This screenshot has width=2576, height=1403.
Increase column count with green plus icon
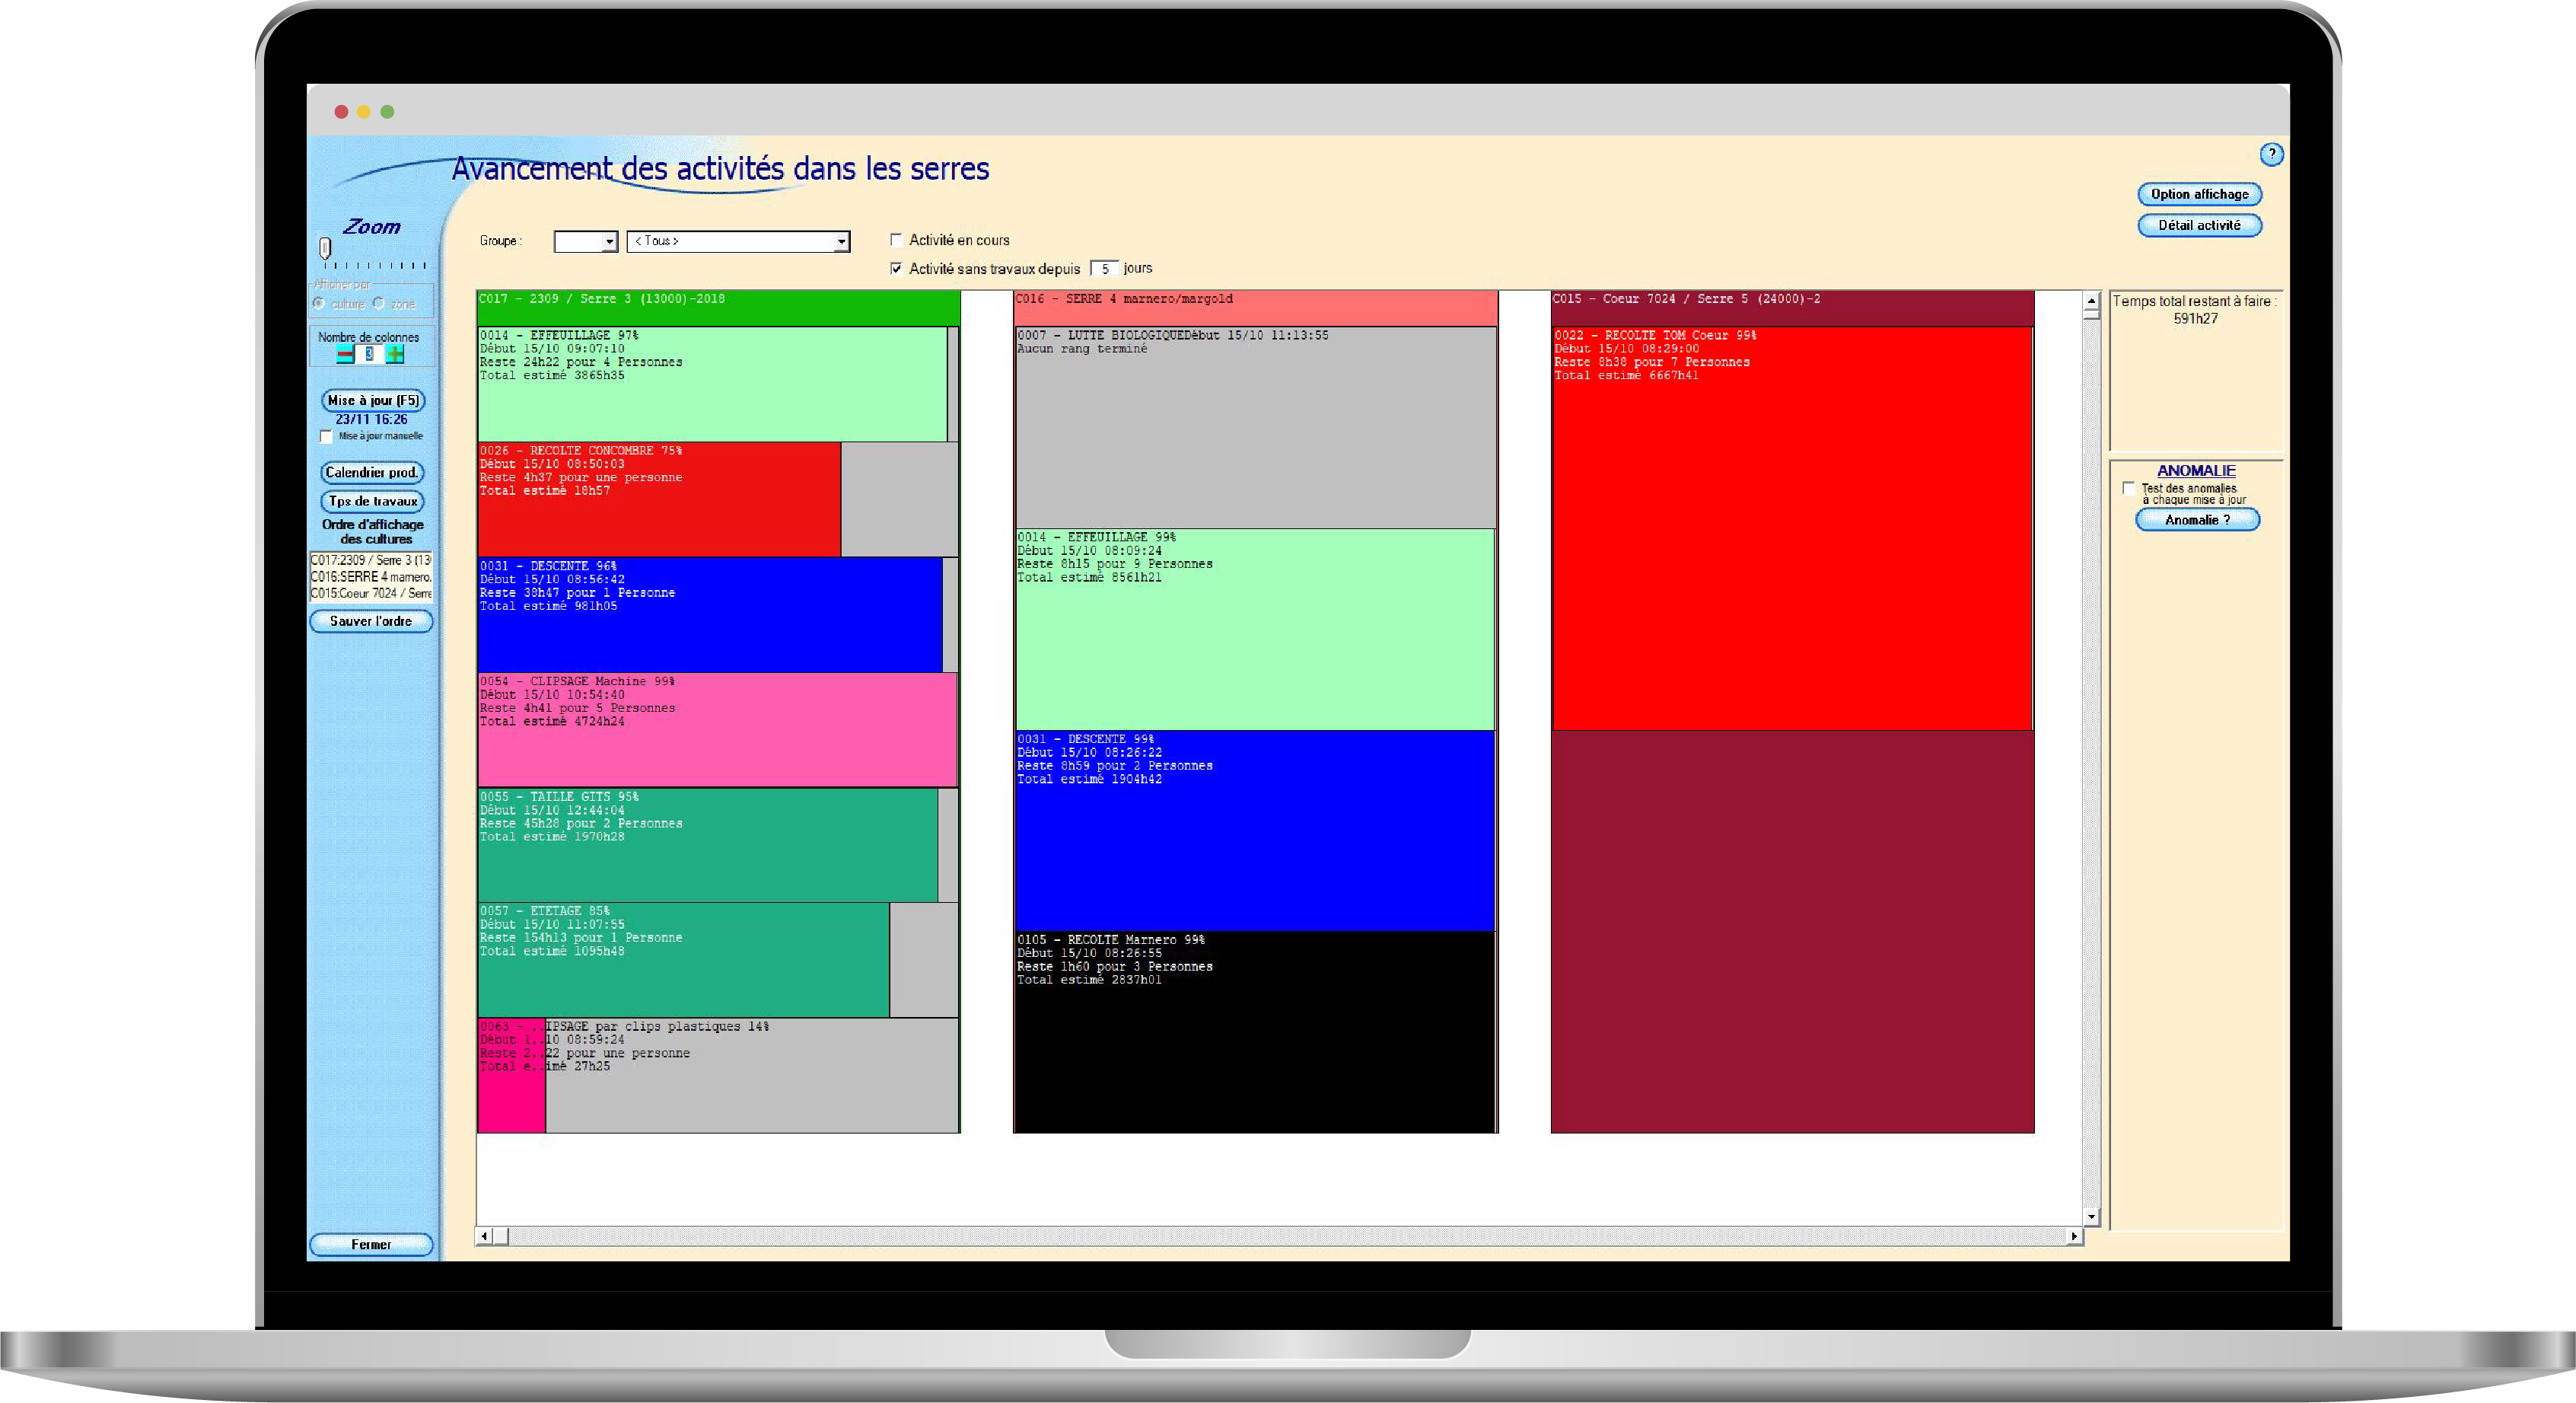pos(395,354)
